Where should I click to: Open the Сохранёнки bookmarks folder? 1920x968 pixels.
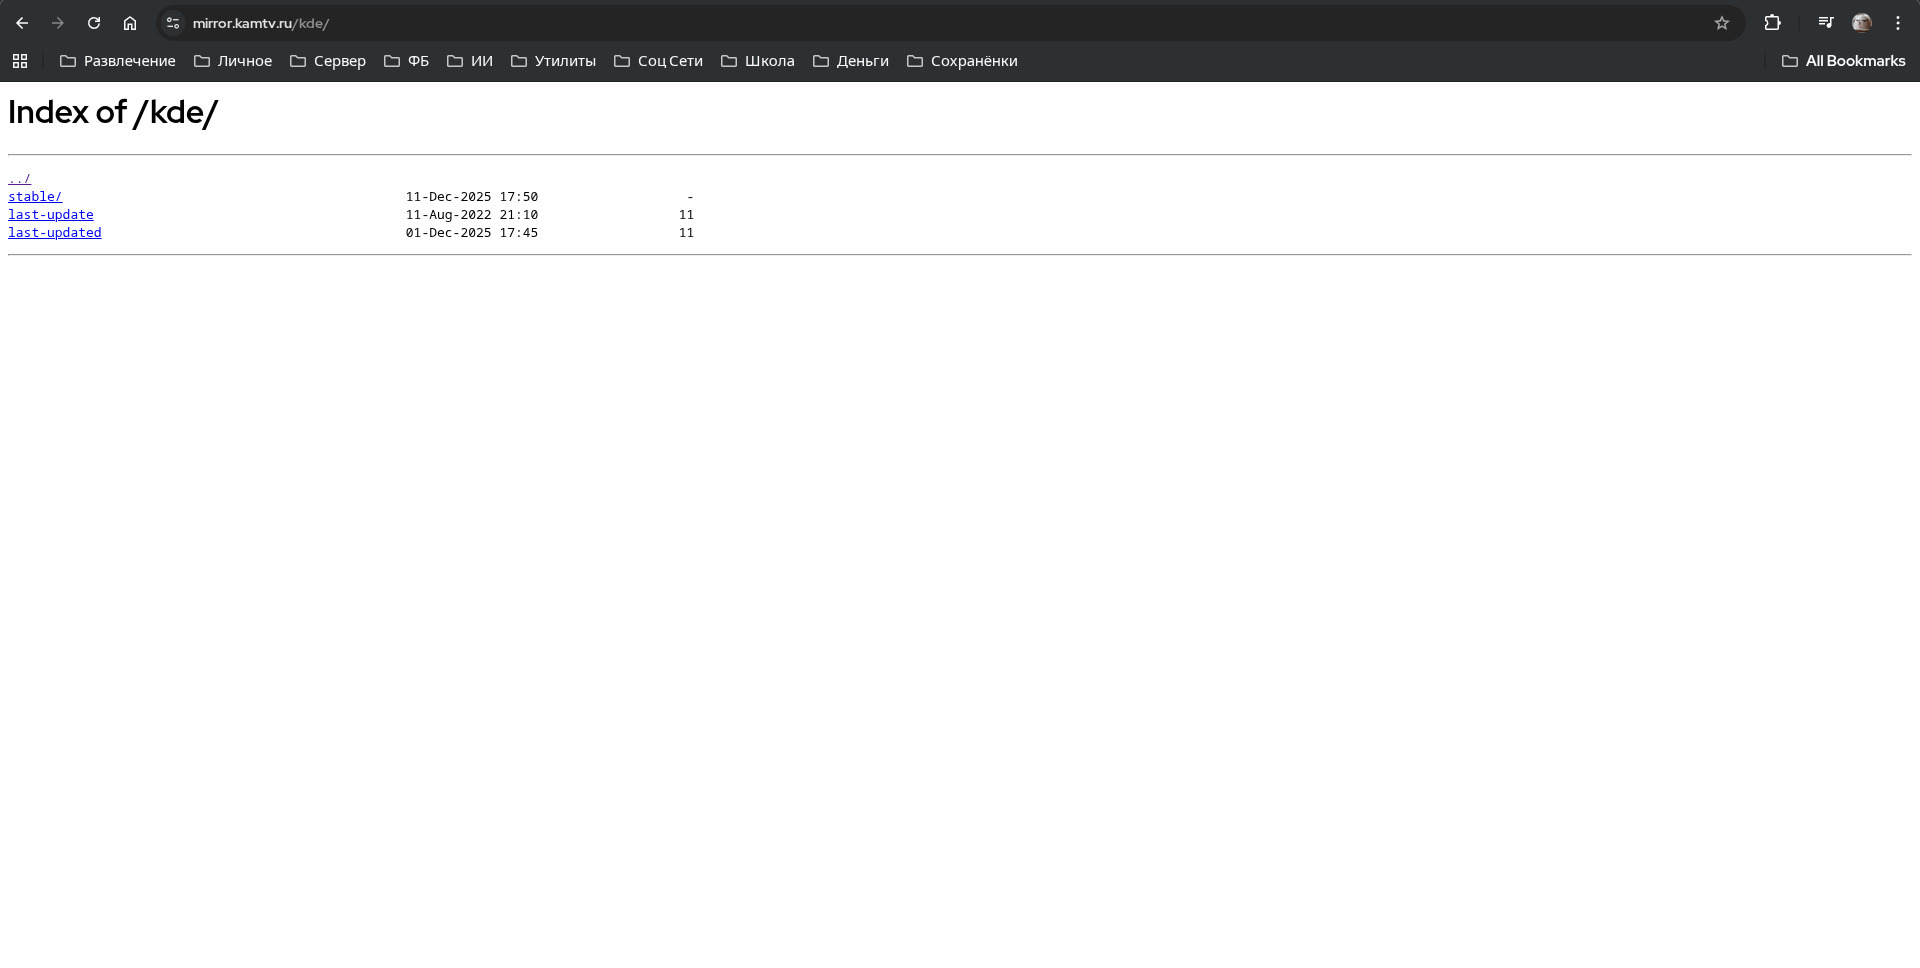(962, 61)
